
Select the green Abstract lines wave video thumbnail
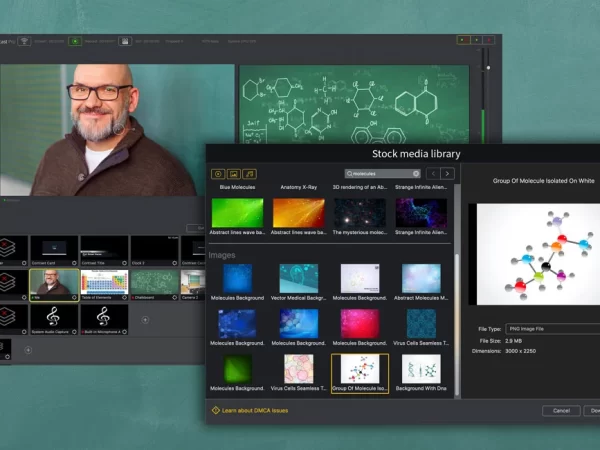point(237,213)
